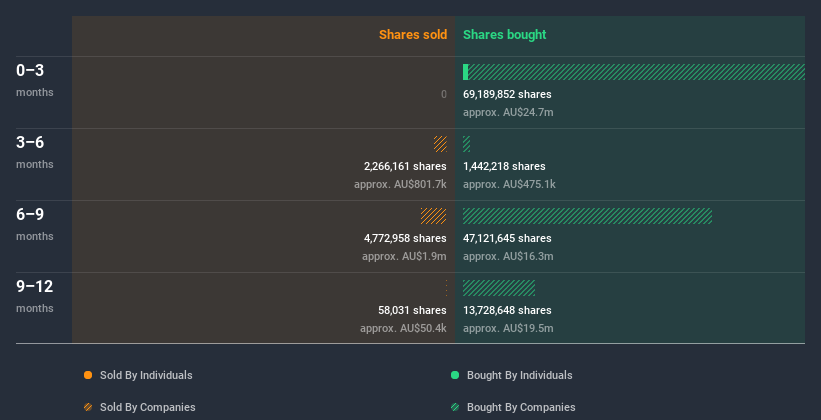Click the 2,266,161 shares sold value

(405, 167)
